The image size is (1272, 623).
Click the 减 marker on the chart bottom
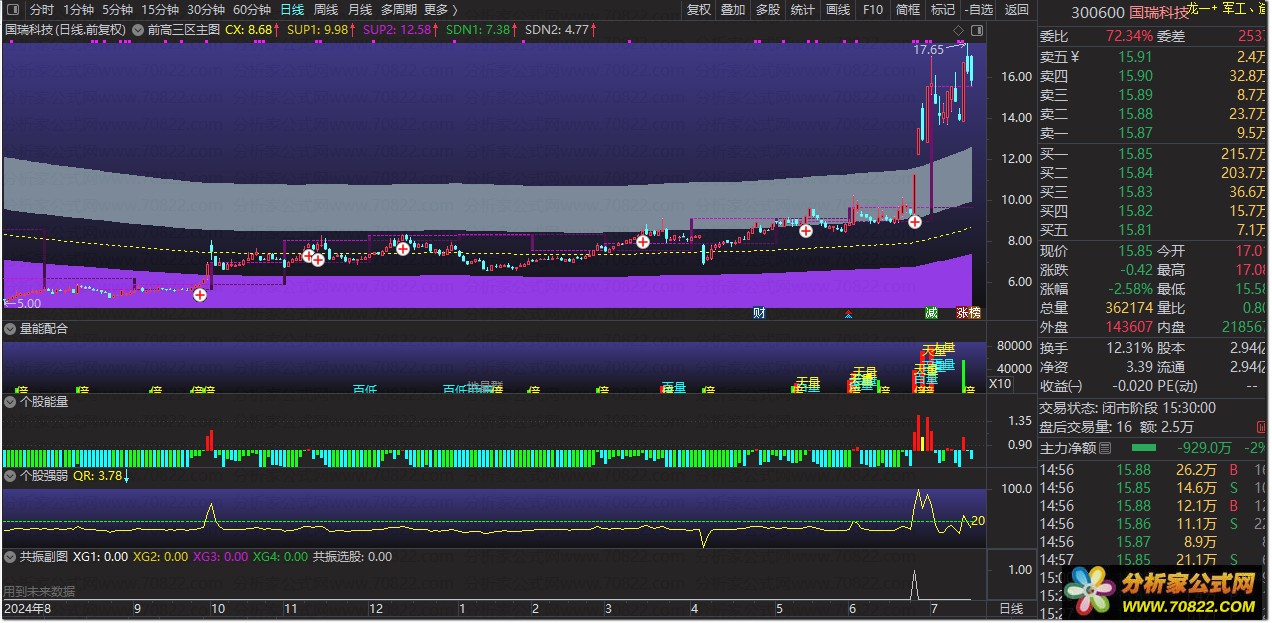(931, 313)
